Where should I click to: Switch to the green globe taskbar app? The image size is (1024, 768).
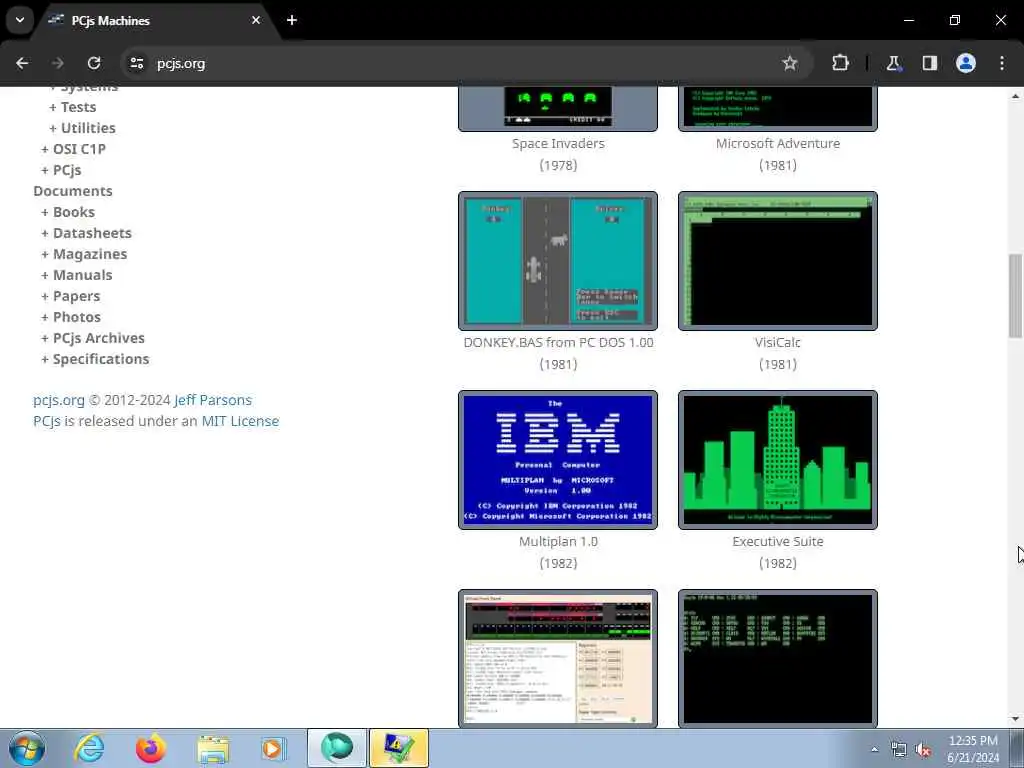coord(337,748)
